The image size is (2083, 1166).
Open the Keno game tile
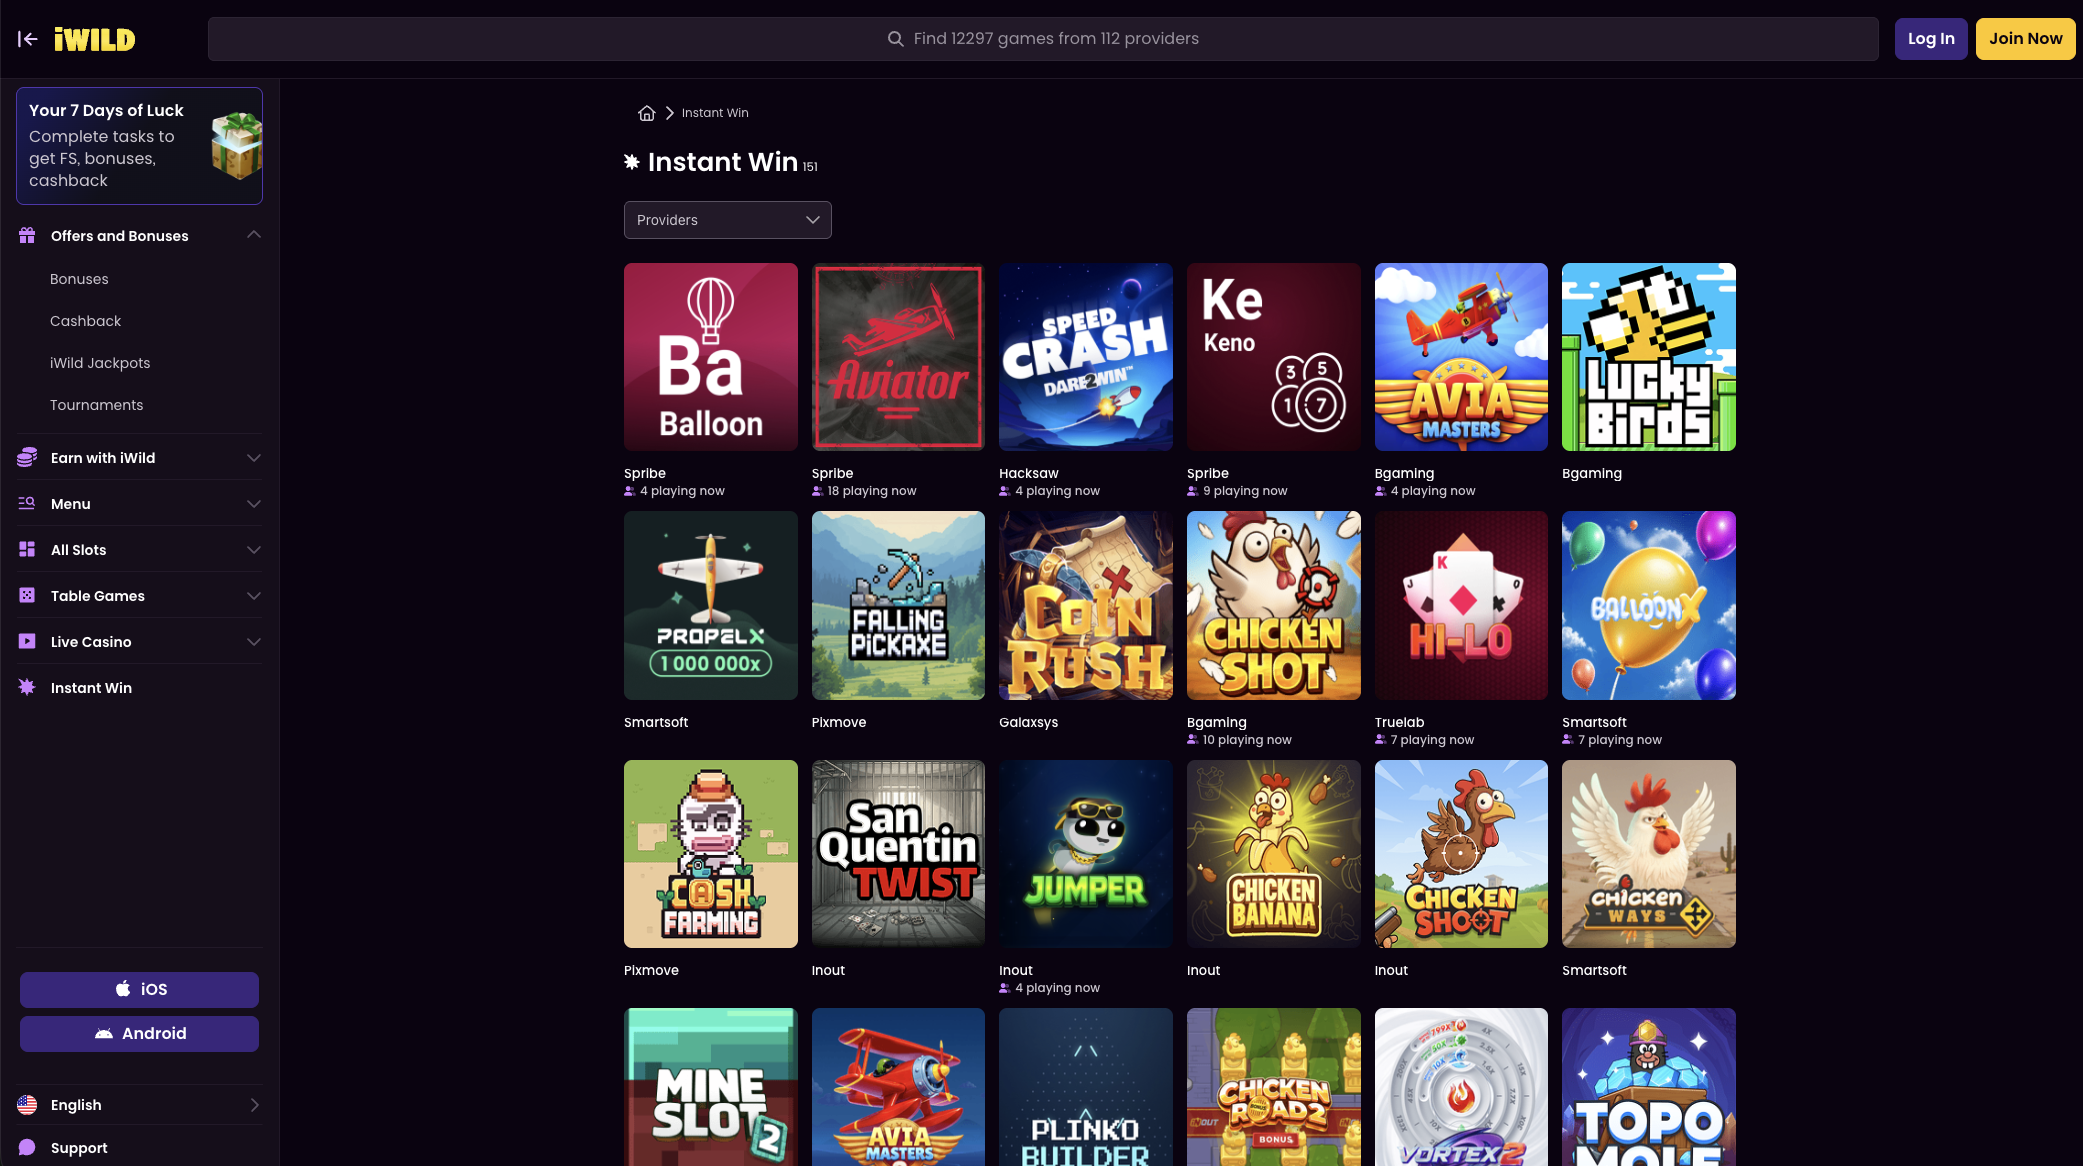point(1274,357)
